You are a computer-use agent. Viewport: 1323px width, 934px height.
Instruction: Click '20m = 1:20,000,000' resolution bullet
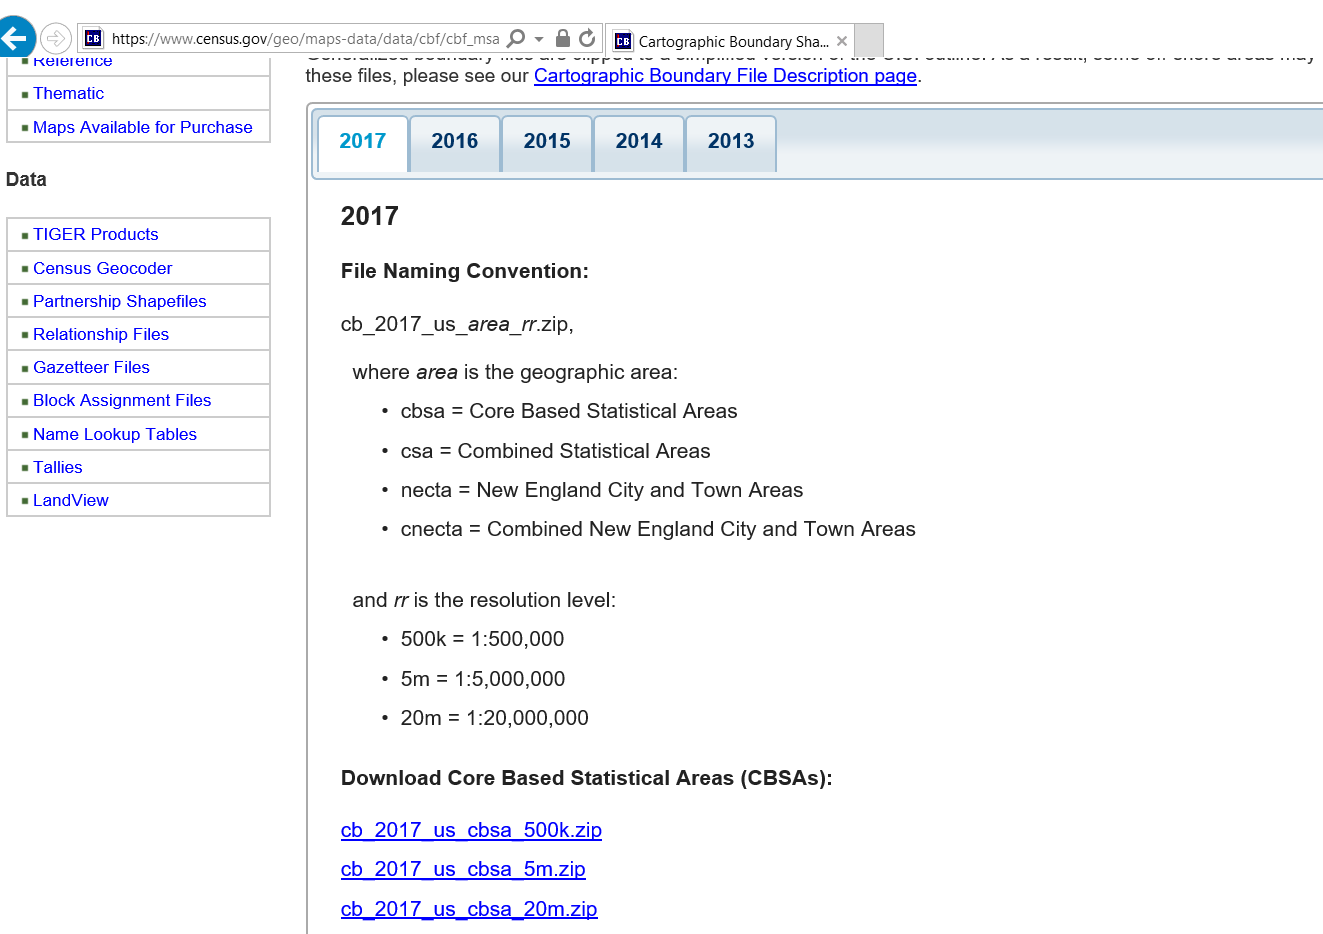click(495, 718)
